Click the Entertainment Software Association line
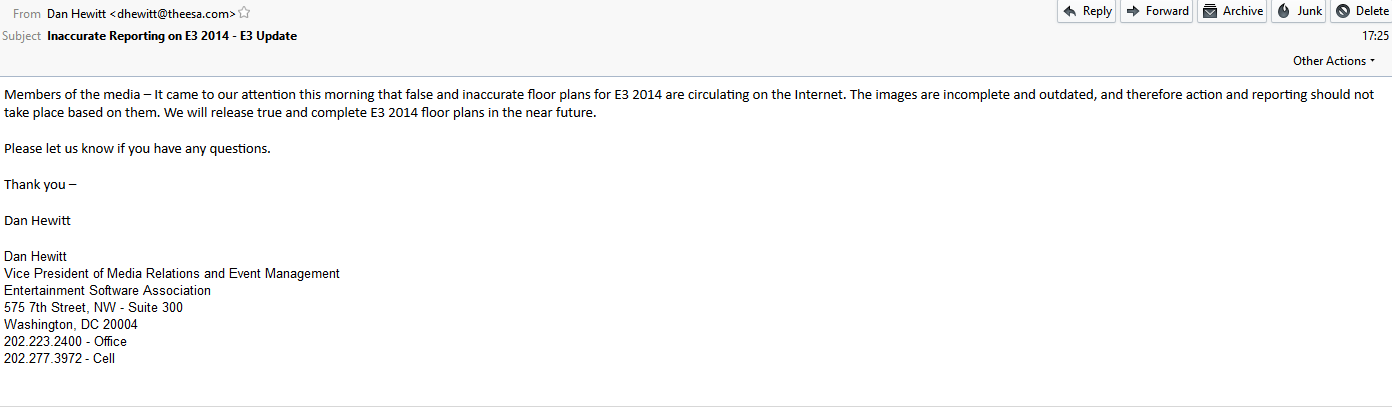The width and height of the screenshot is (1392, 407). pos(108,290)
